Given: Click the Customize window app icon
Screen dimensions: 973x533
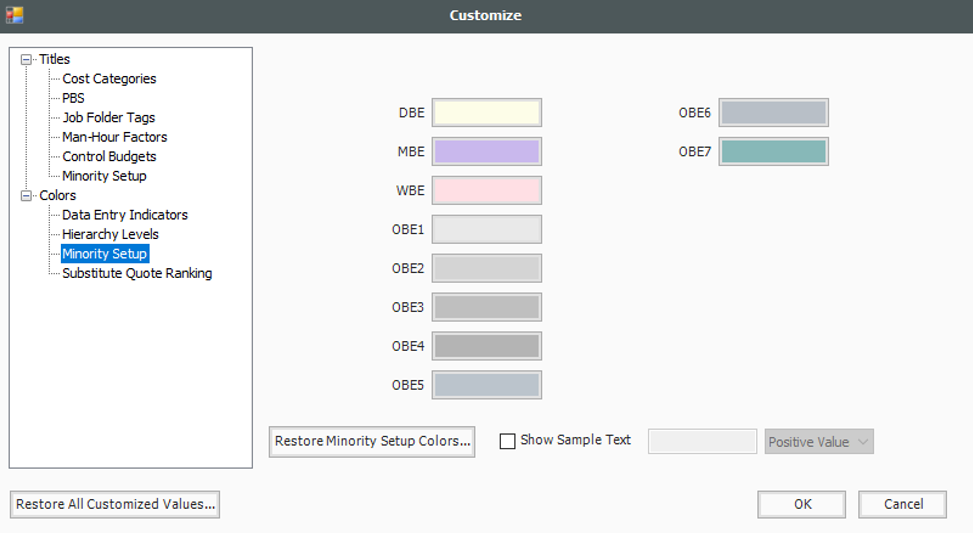Looking at the screenshot, I should tap(14, 15).
